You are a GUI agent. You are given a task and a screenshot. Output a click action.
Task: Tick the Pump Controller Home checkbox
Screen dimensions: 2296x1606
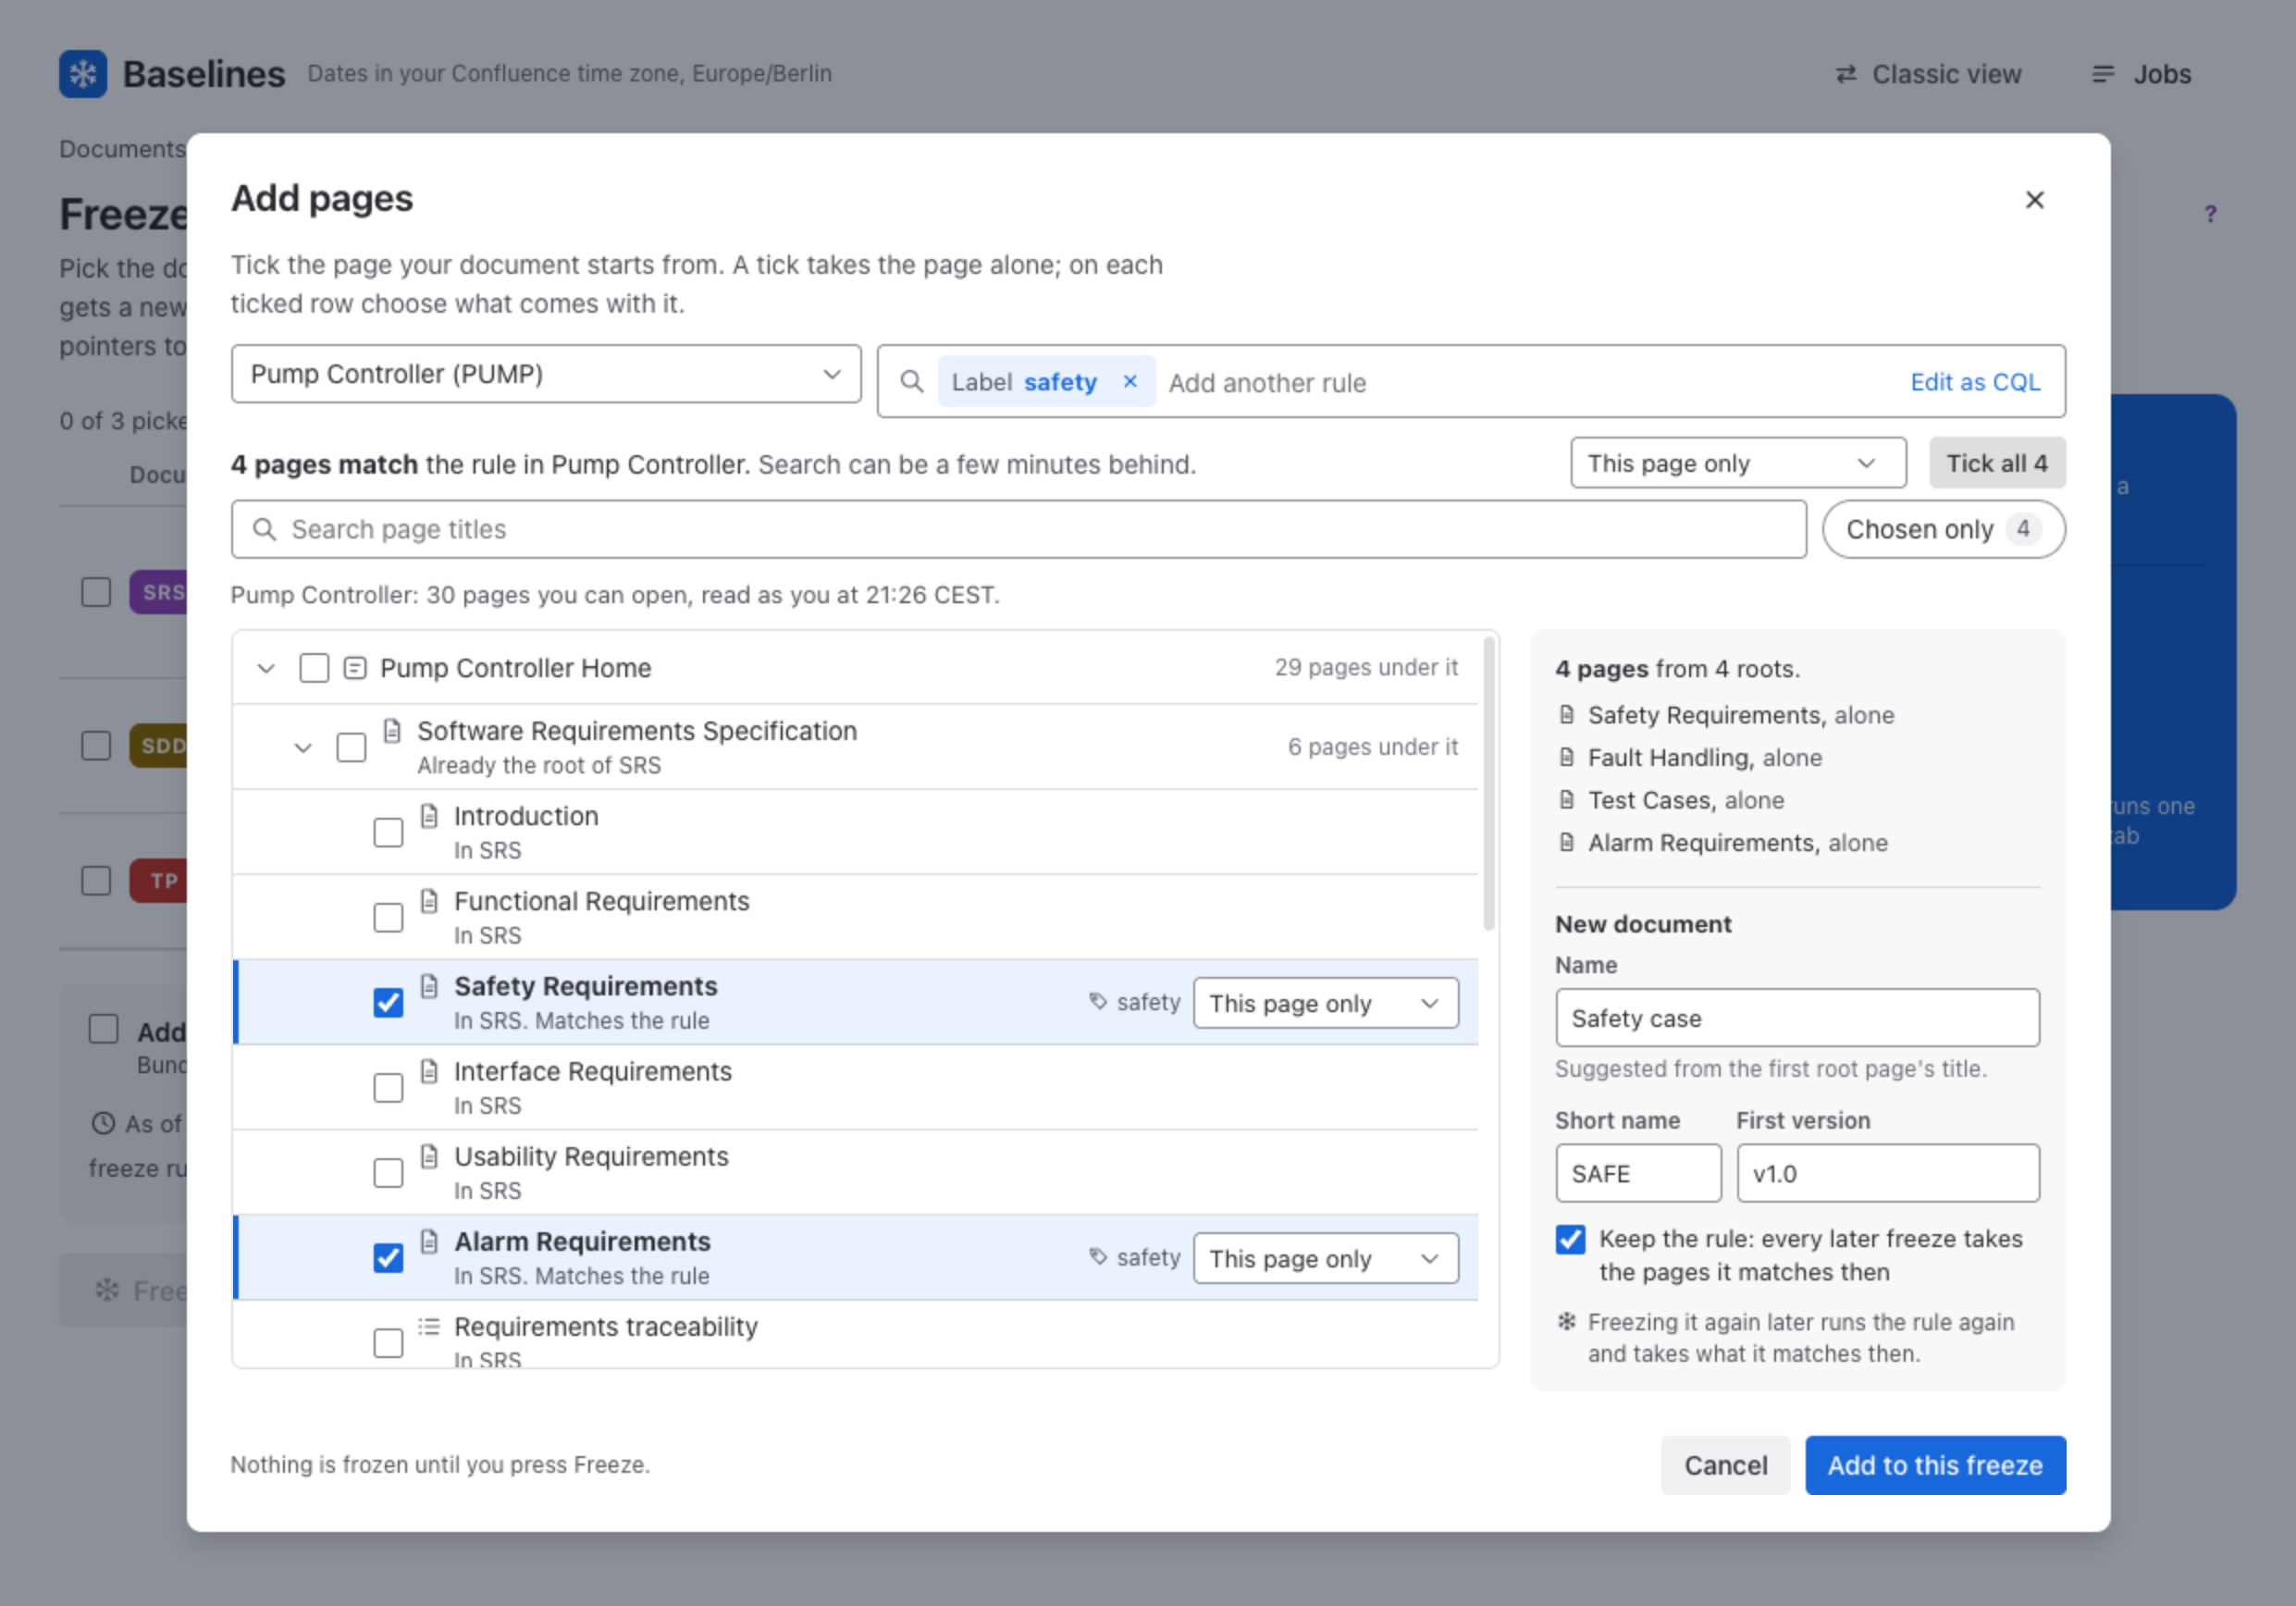click(x=314, y=668)
